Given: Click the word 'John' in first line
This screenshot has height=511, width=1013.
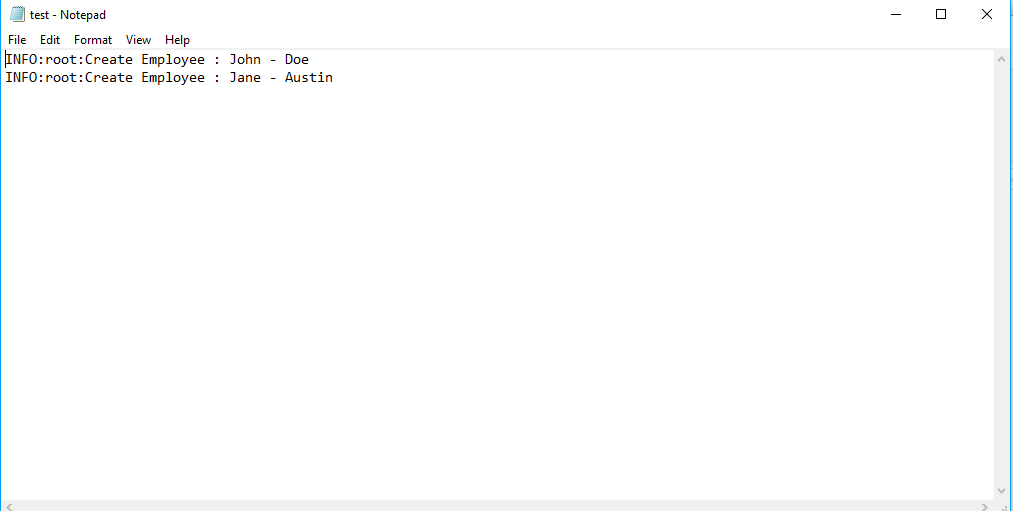Looking at the screenshot, I should click(245, 59).
